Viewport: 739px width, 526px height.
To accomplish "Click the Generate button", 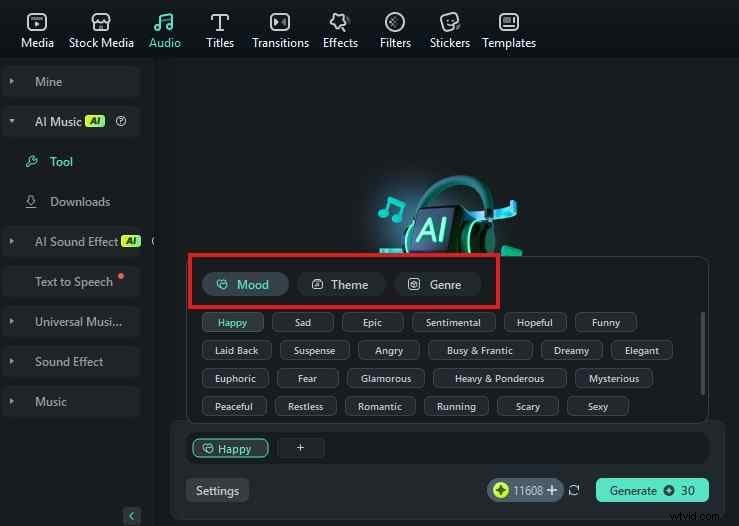I will [x=652, y=491].
